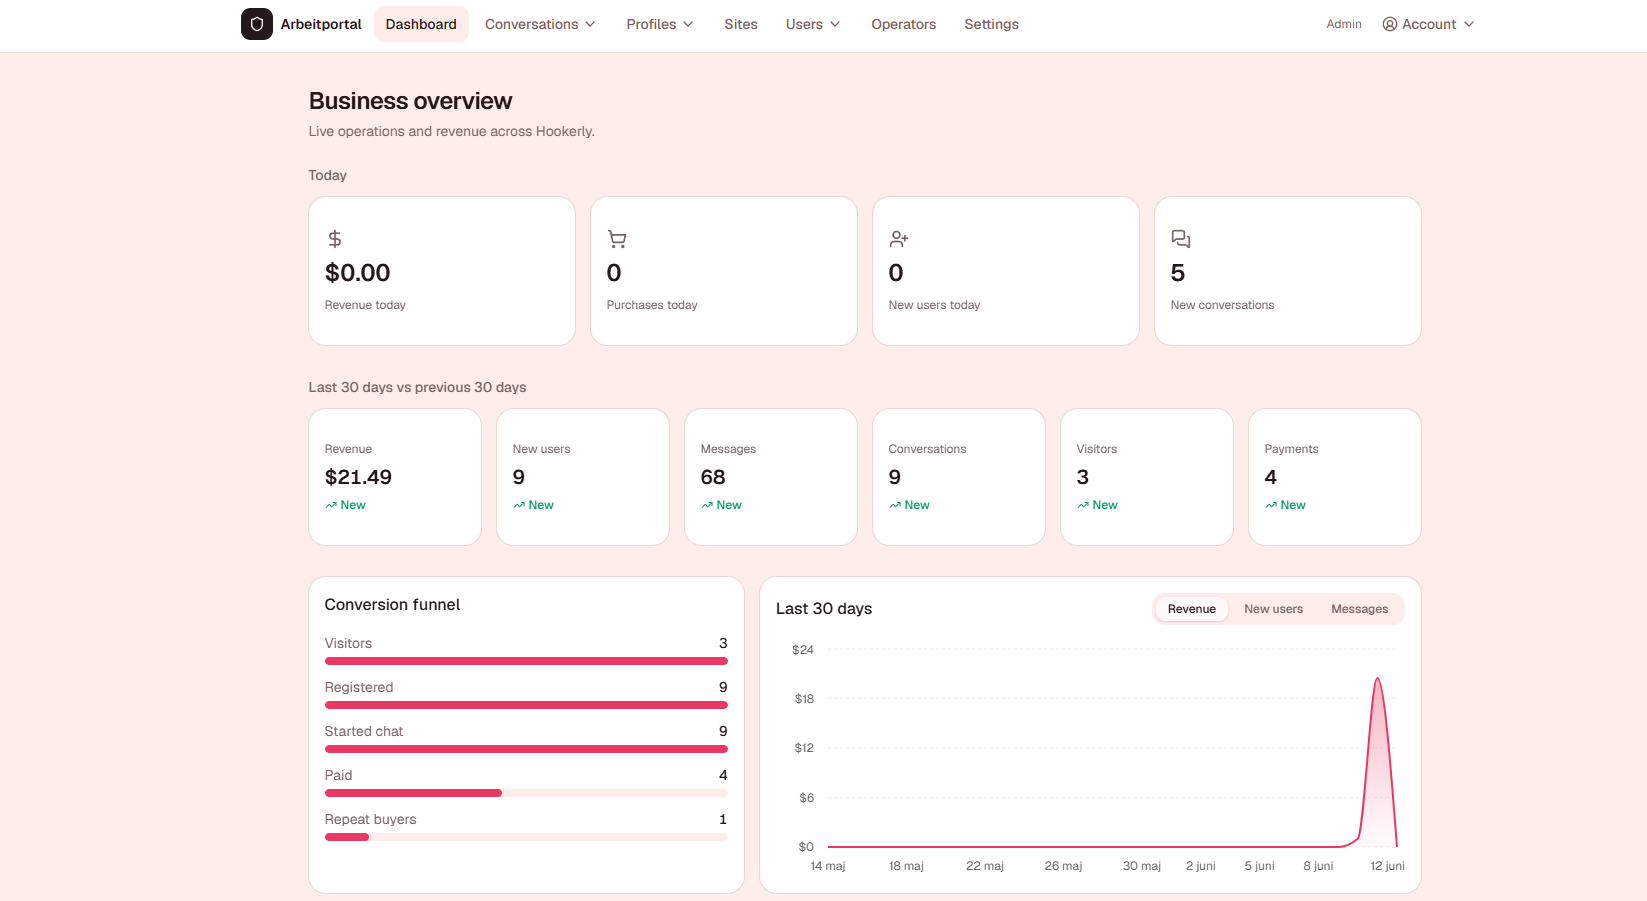Click the Arbeitportal brand name link
The width and height of the screenshot is (1647, 901).
point(321,24)
